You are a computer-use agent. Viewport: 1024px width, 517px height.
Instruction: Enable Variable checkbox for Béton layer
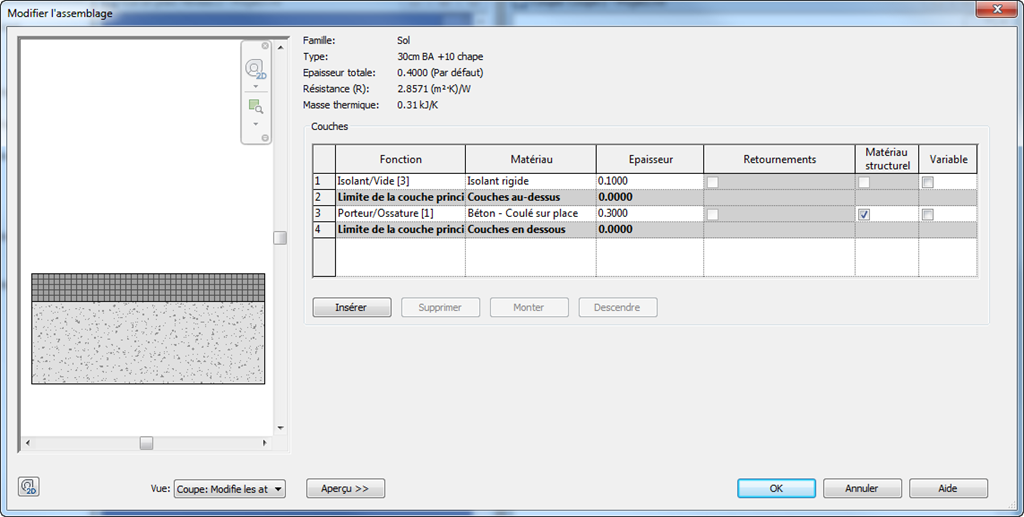[928, 215]
